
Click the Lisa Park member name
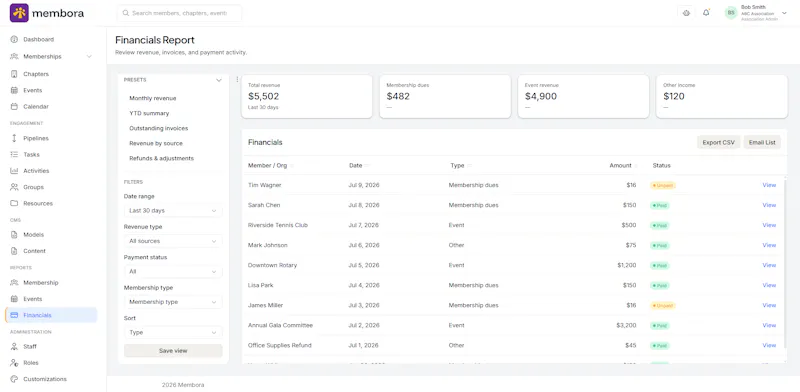(262, 285)
